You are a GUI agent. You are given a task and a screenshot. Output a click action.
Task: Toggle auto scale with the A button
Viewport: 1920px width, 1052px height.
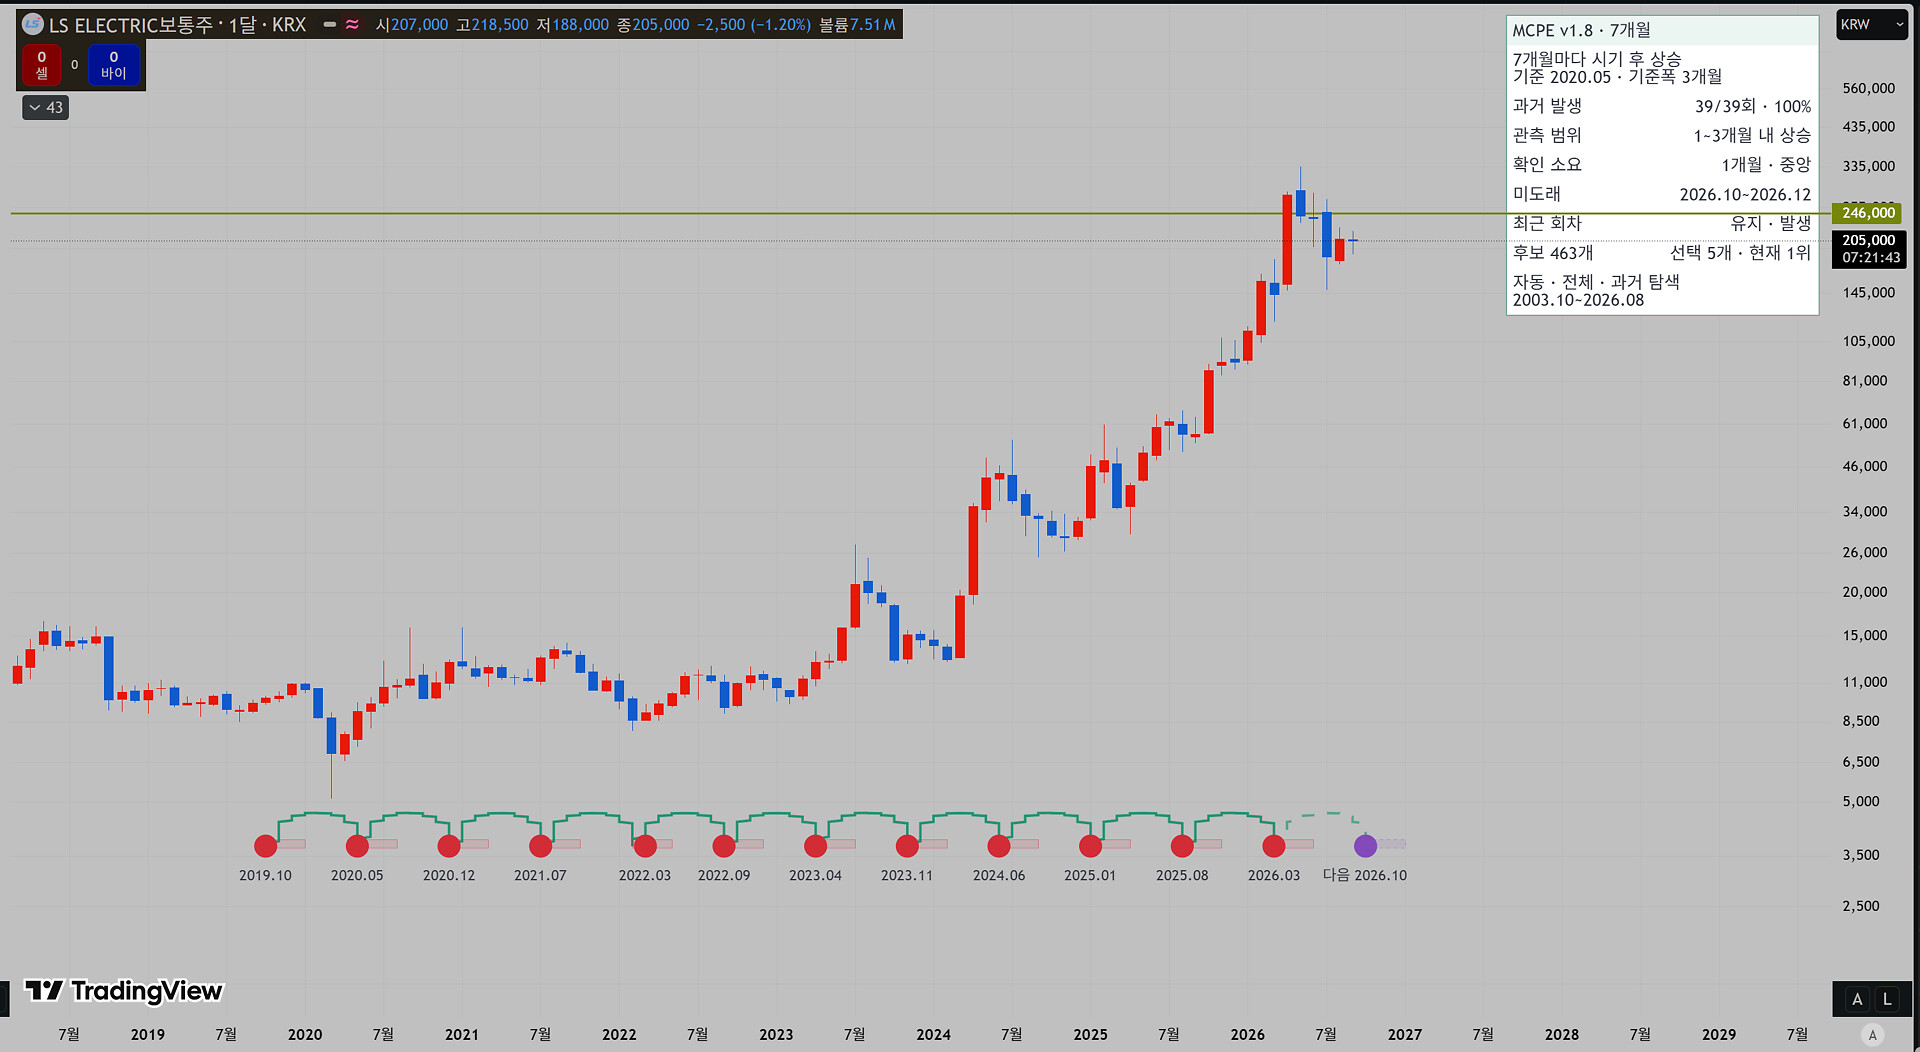click(1857, 999)
